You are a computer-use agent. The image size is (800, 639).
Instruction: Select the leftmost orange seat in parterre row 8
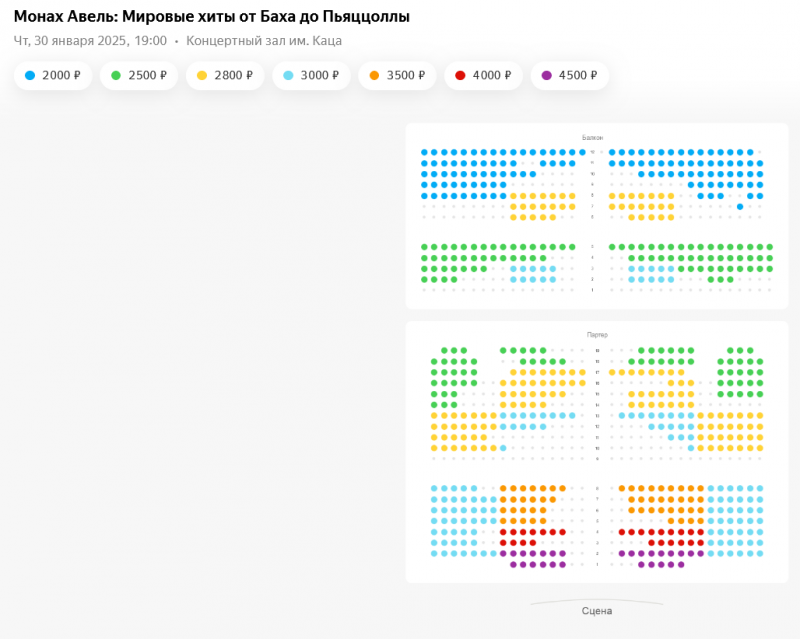(503, 488)
